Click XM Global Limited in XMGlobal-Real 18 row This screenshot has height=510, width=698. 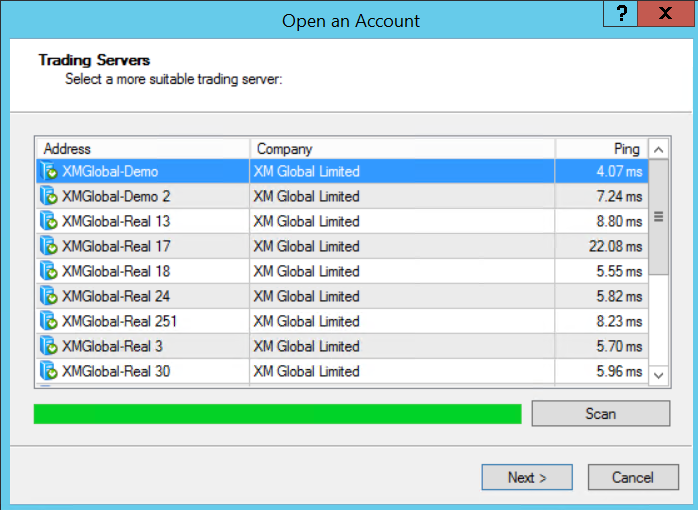[x=307, y=271]
